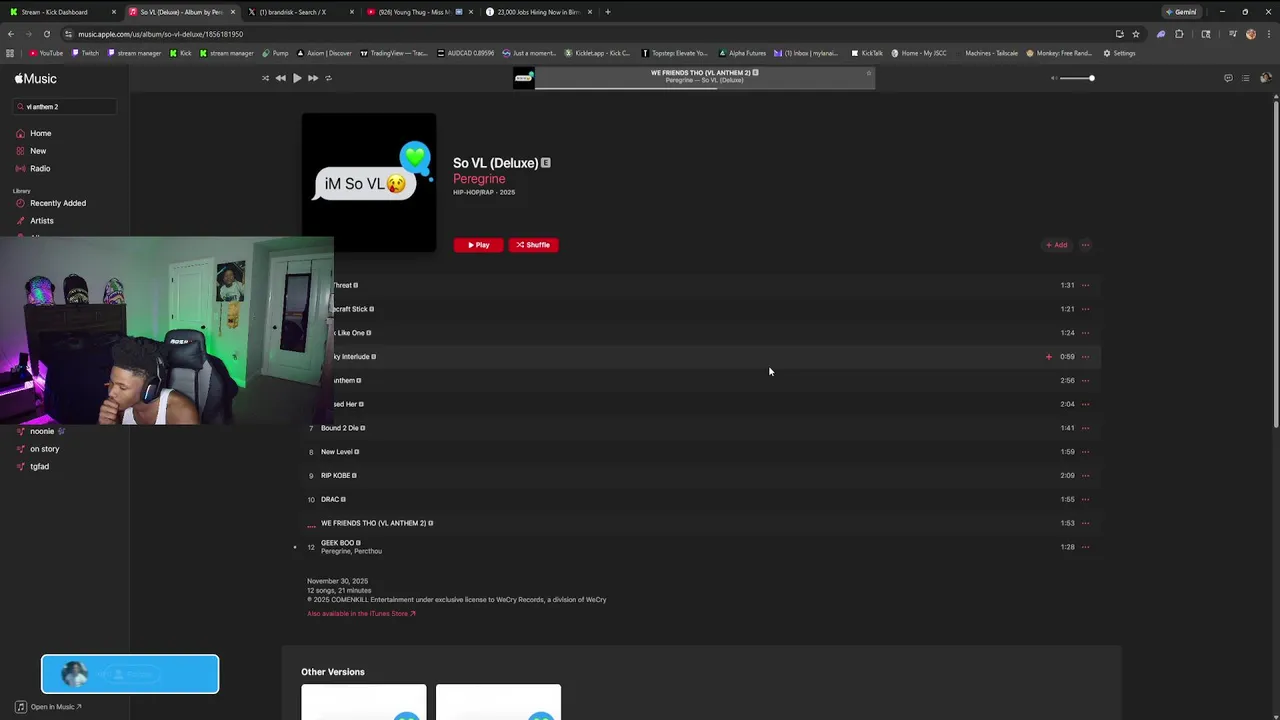Open more options for the album
The height and width of the screenshot is (720, 1280).
click(x=1085, y=245)
